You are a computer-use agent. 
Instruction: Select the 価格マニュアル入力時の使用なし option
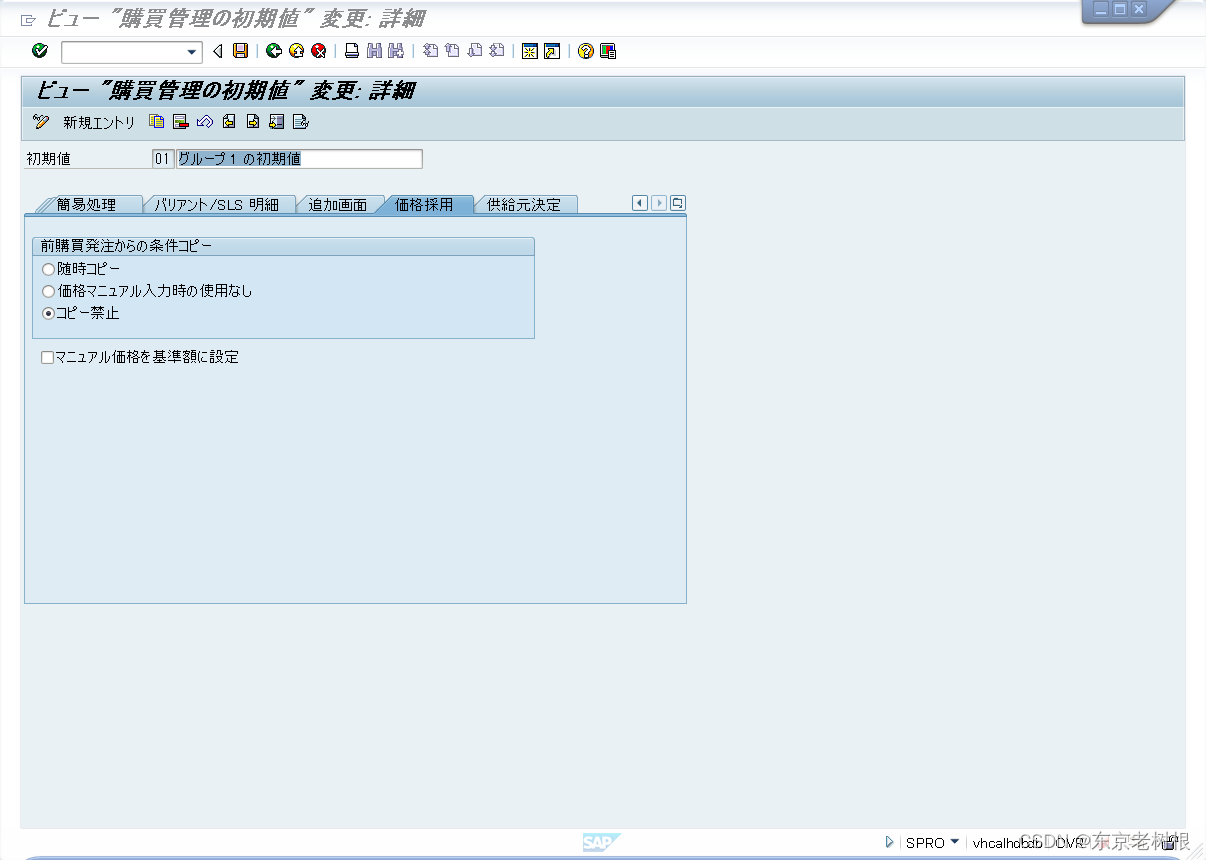48,291
